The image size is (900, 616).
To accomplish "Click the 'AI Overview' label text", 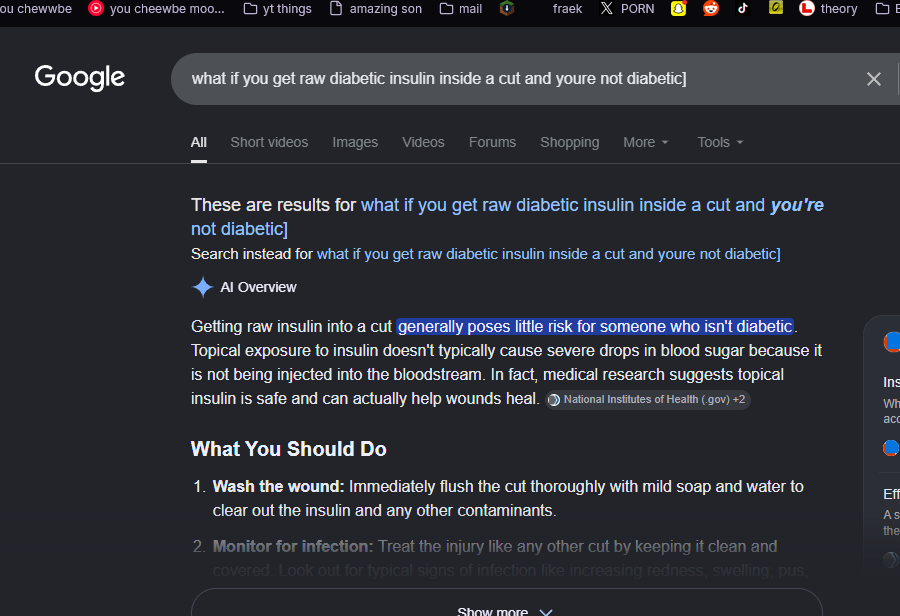I will [x=258, y=287].
